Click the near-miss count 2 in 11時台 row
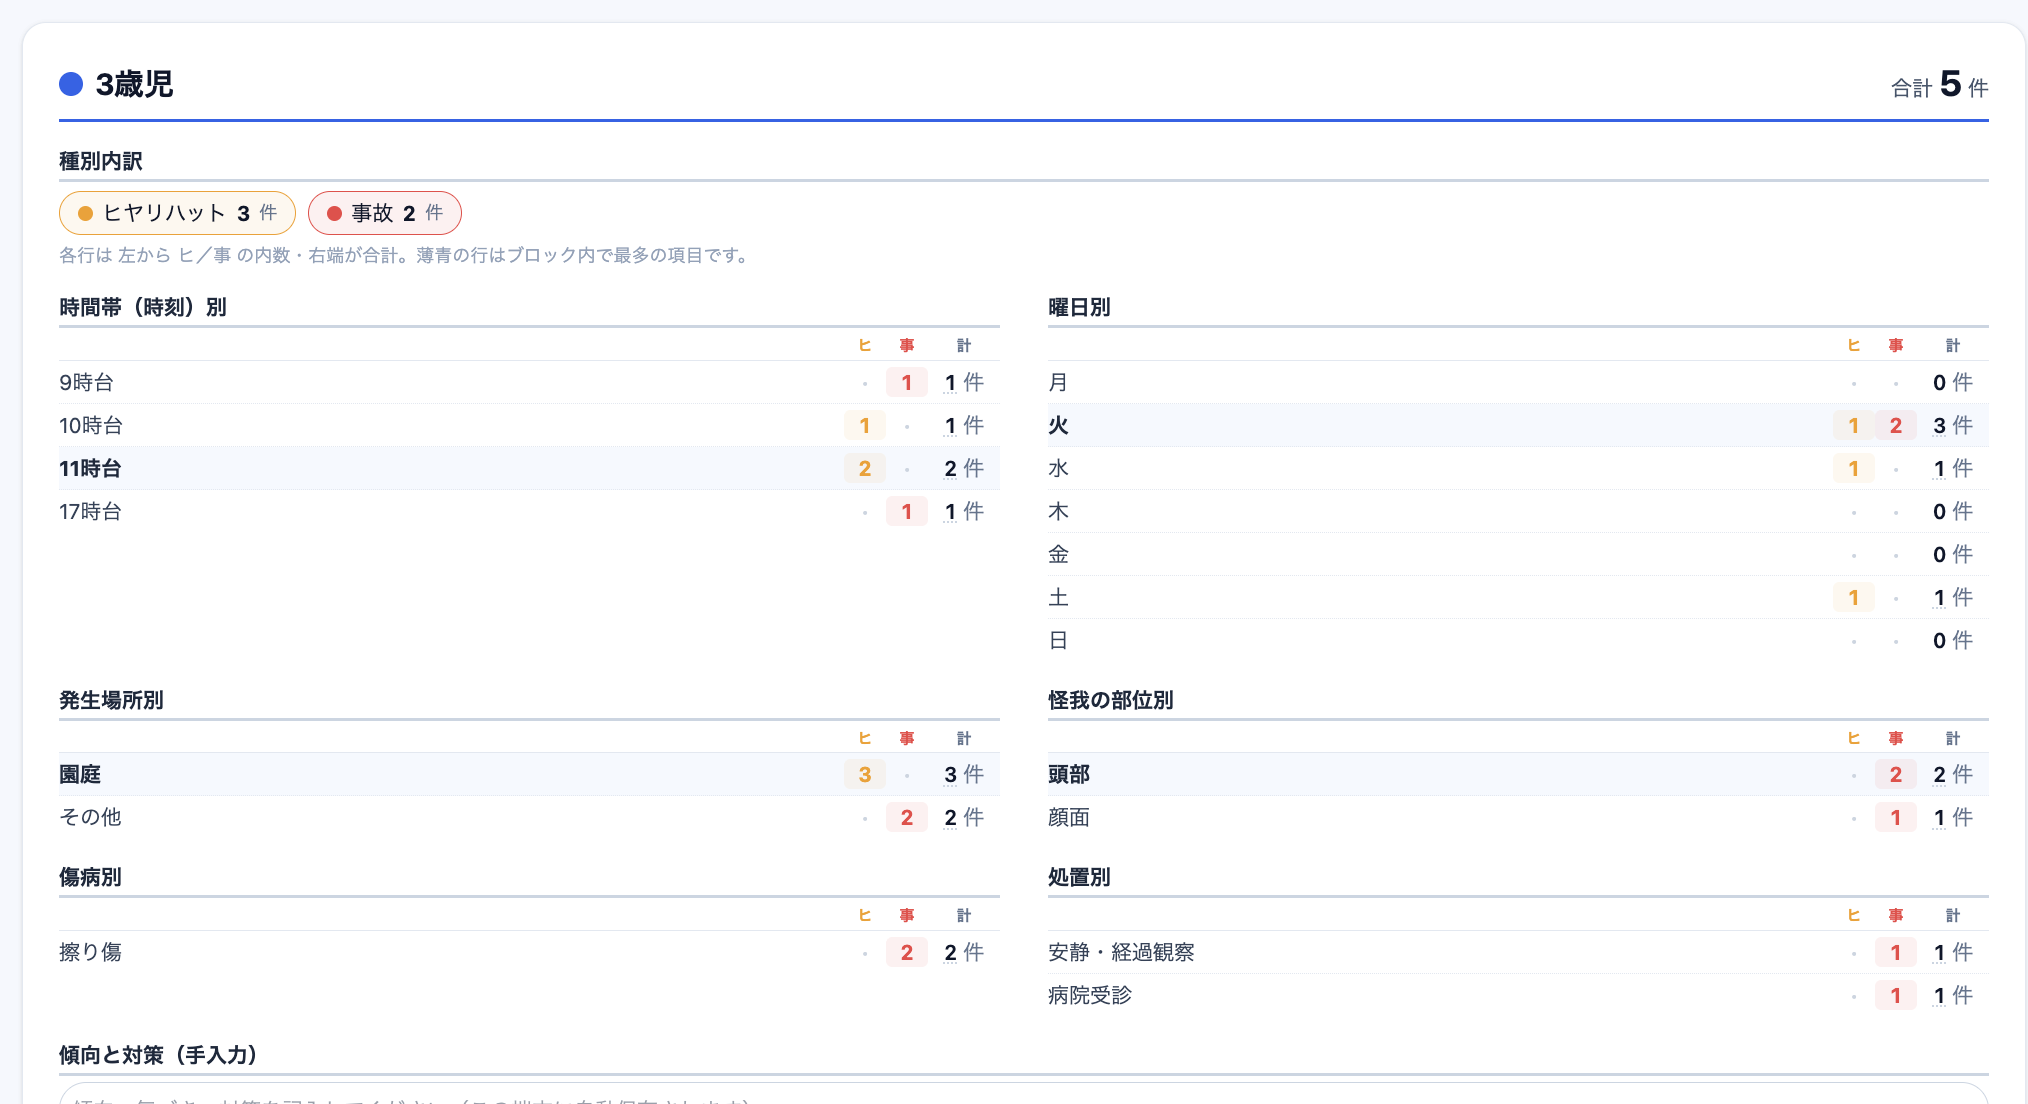 tap(865, 468)
